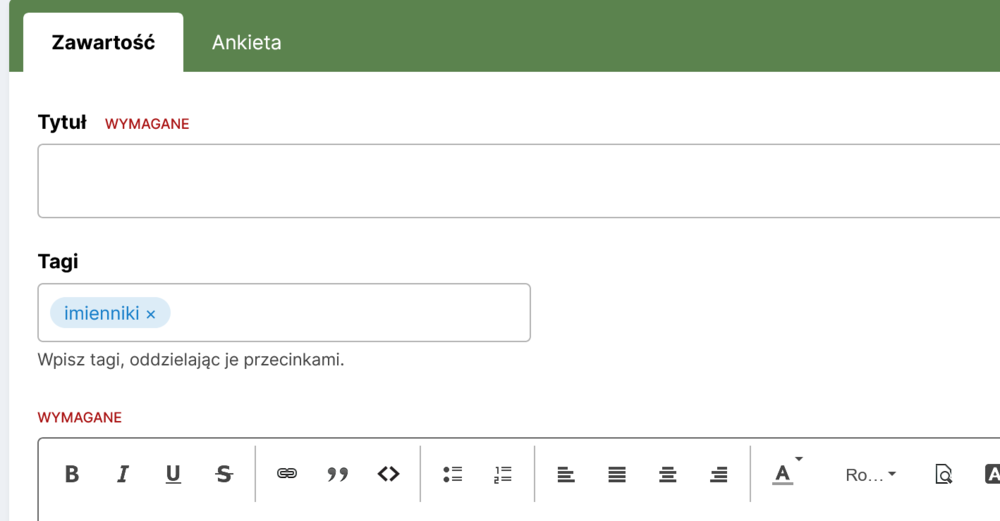Create a numbered list

pos(503,474)
